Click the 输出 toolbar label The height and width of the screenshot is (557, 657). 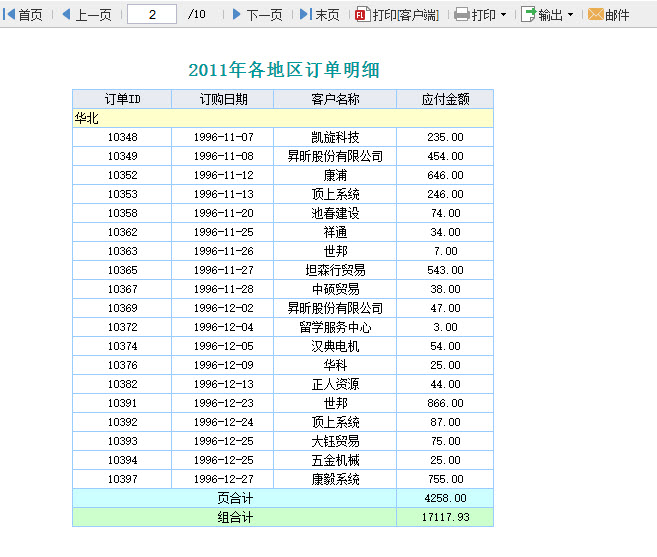pos(551,15)
